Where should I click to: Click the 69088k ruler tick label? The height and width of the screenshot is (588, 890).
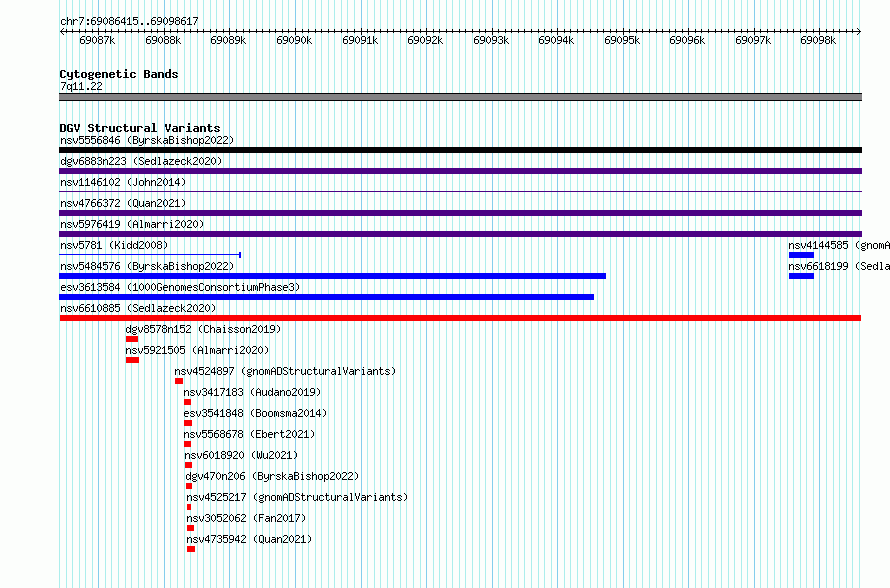click(x=163, y=40)
